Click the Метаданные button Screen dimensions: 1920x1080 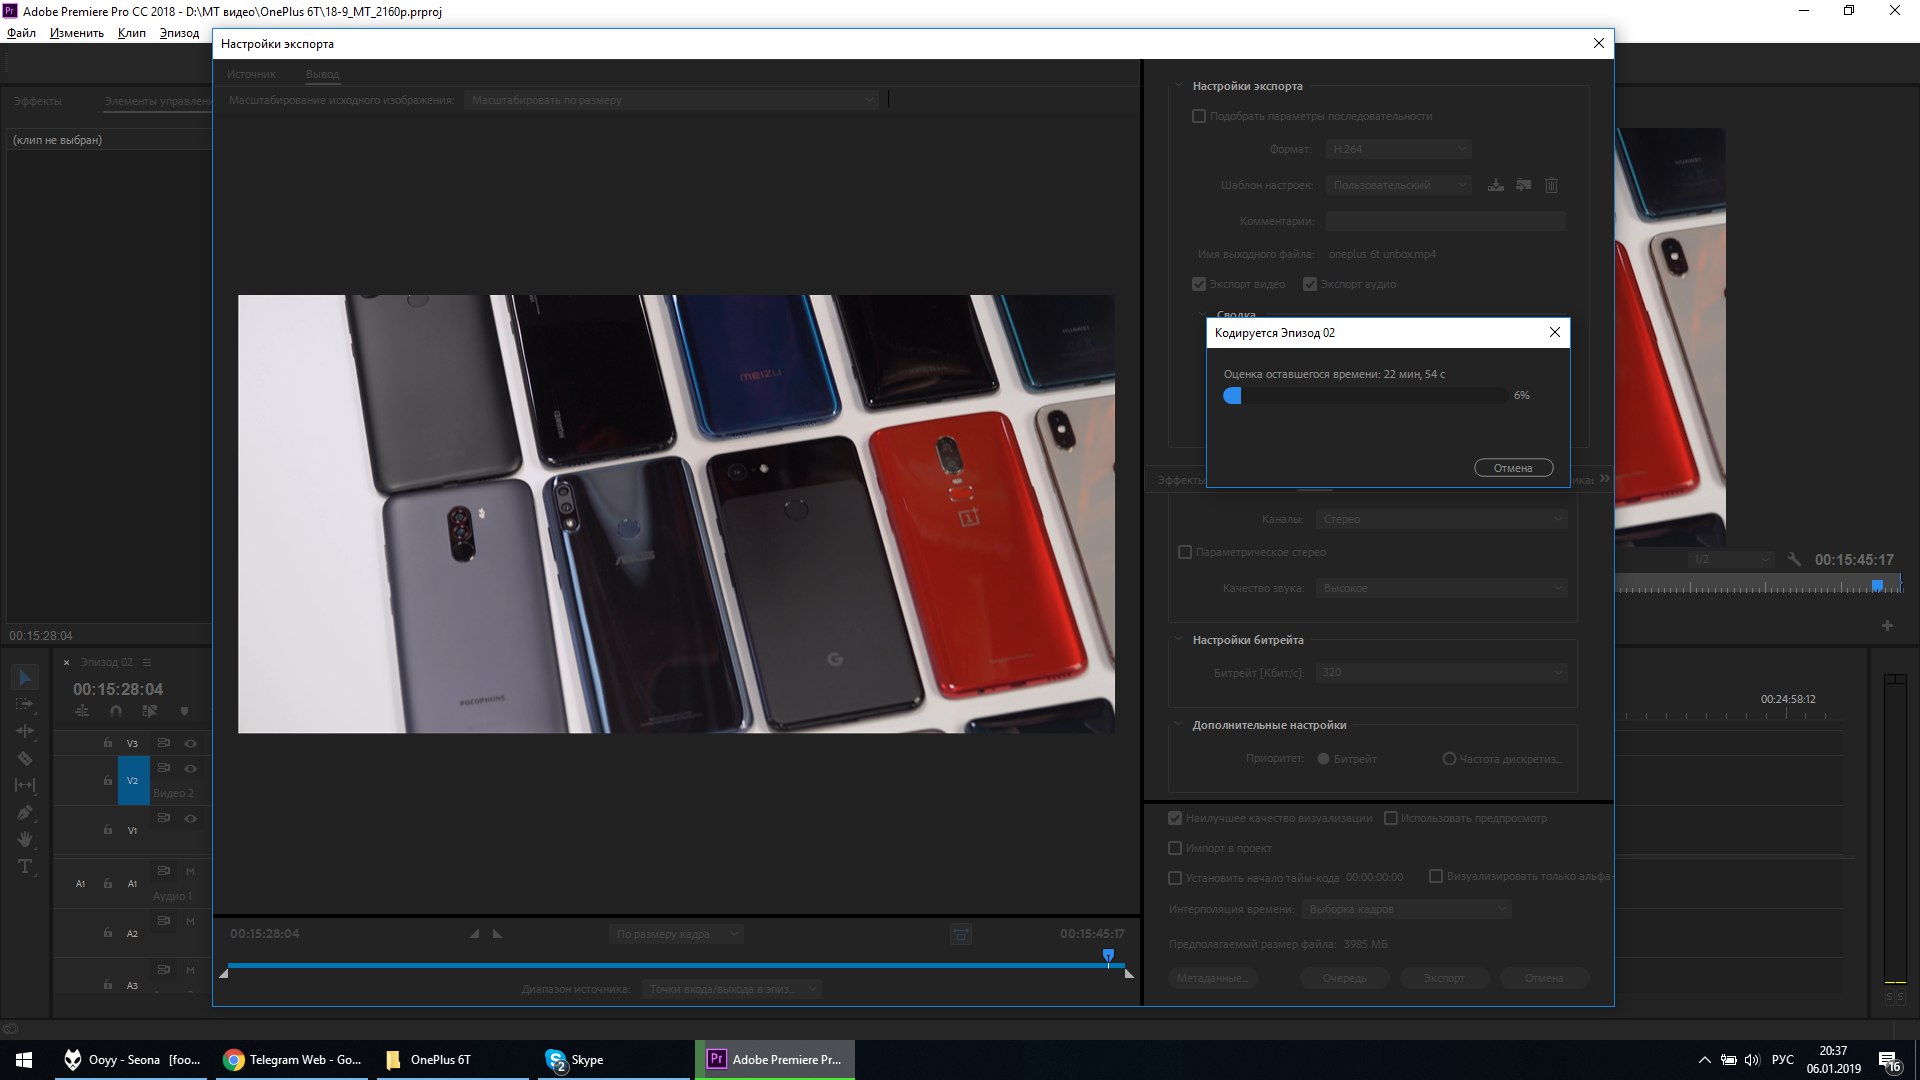click(1211, 978)
